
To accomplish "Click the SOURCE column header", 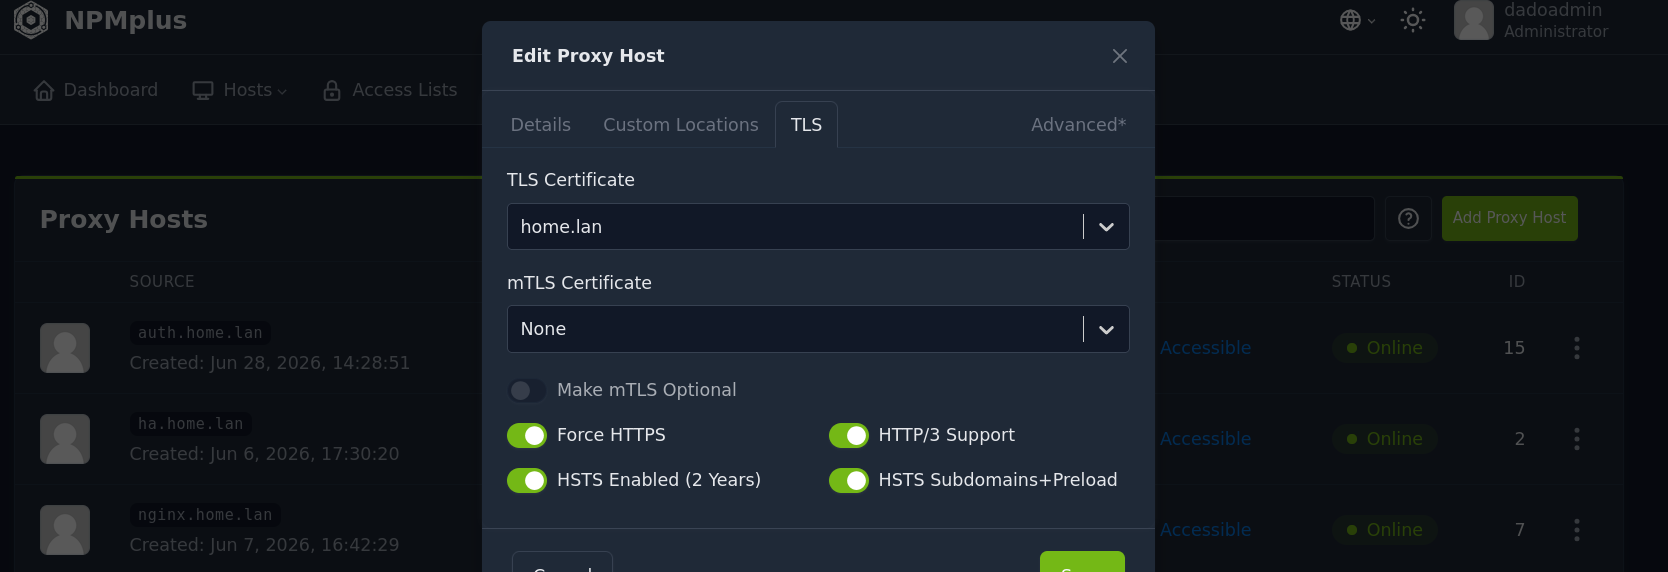I will [x=162, y=282].
